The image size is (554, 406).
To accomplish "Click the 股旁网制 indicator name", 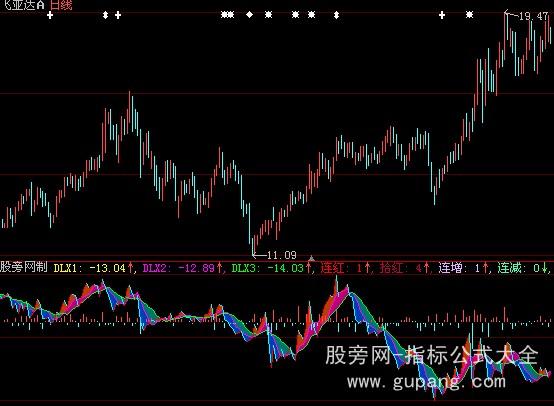I will coord(24,267).
